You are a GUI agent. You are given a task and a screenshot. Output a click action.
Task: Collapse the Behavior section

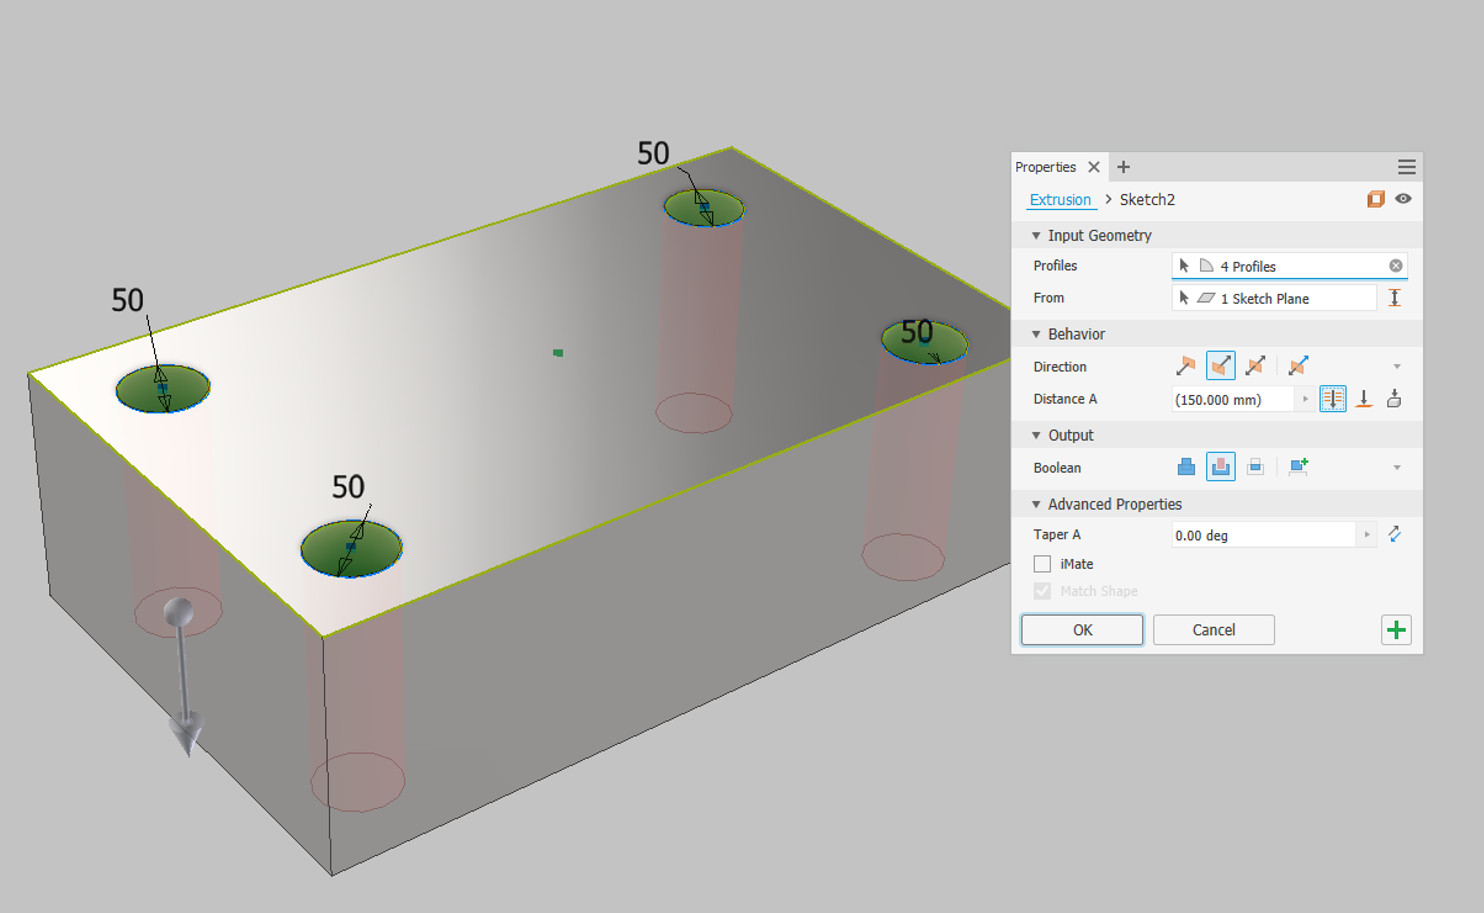(1036, 335)
